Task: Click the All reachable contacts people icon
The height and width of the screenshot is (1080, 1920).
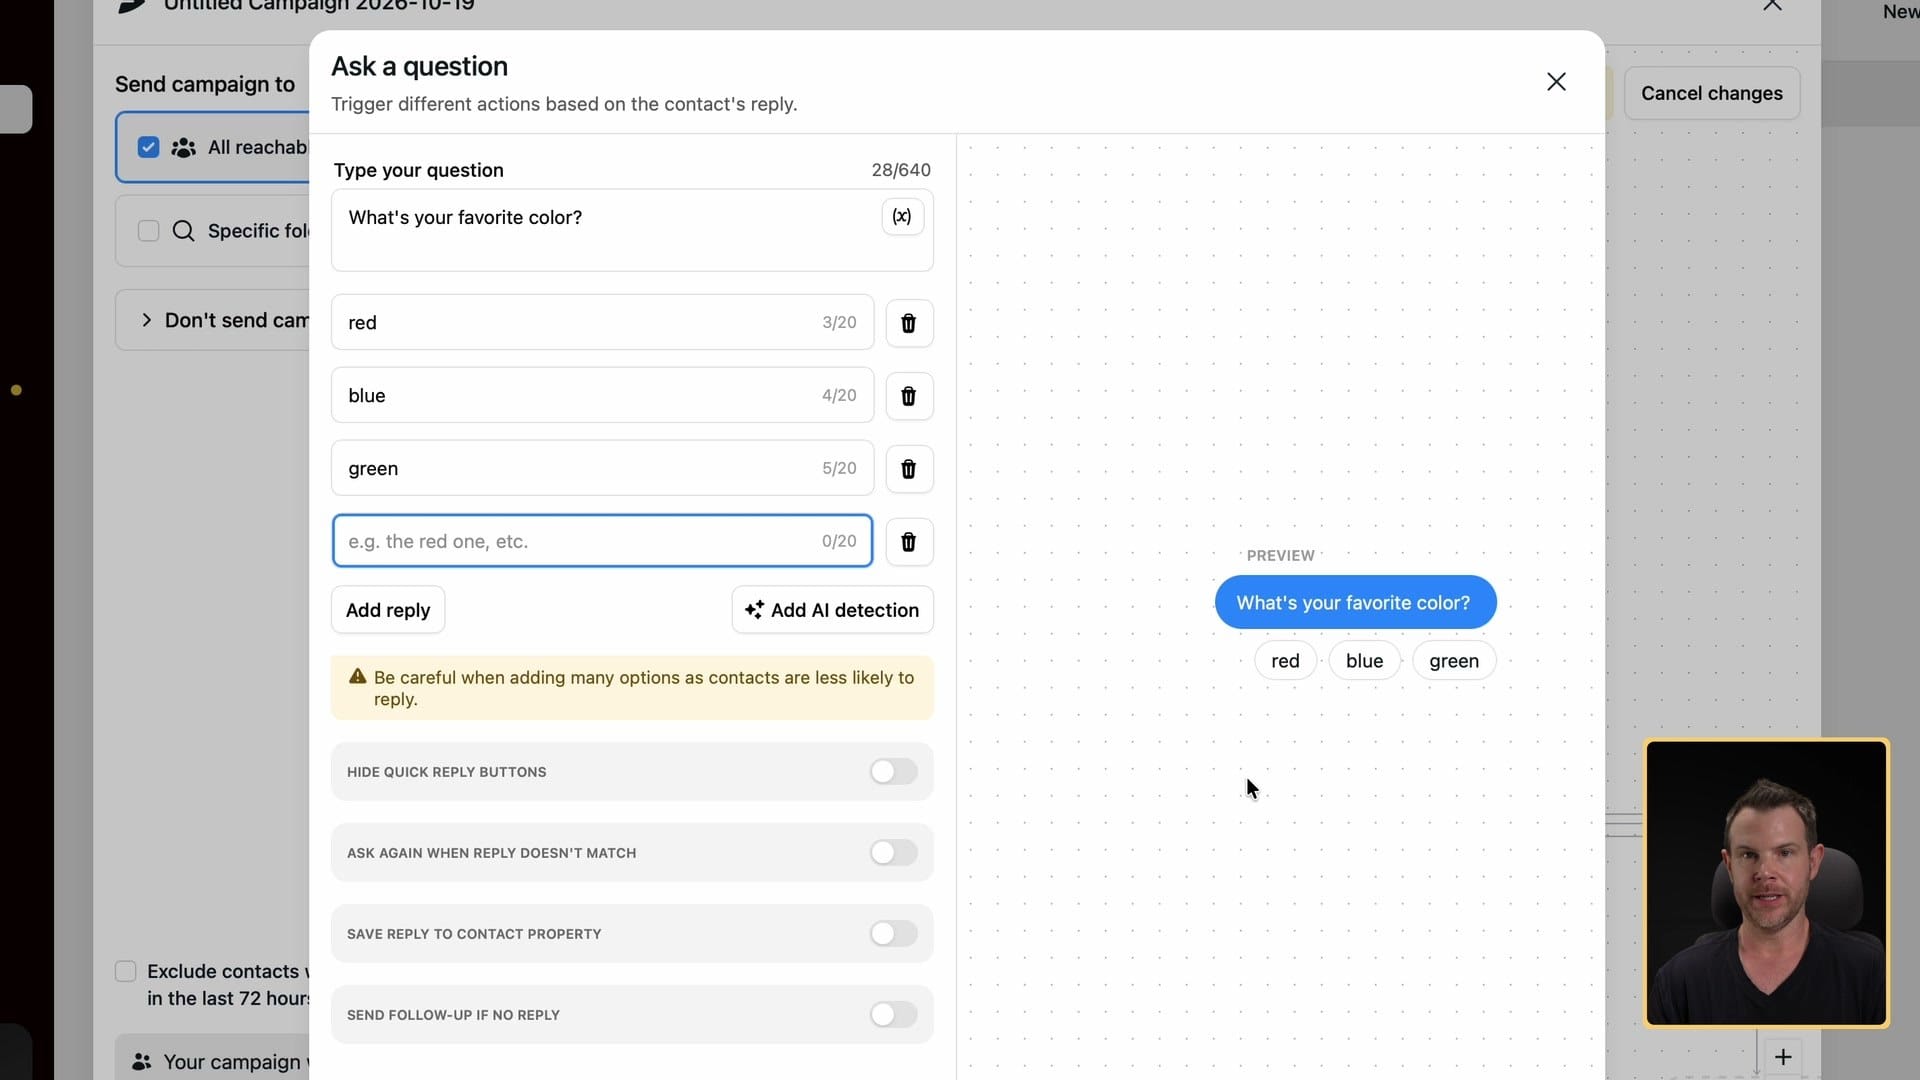Action: tap(183, 148)
